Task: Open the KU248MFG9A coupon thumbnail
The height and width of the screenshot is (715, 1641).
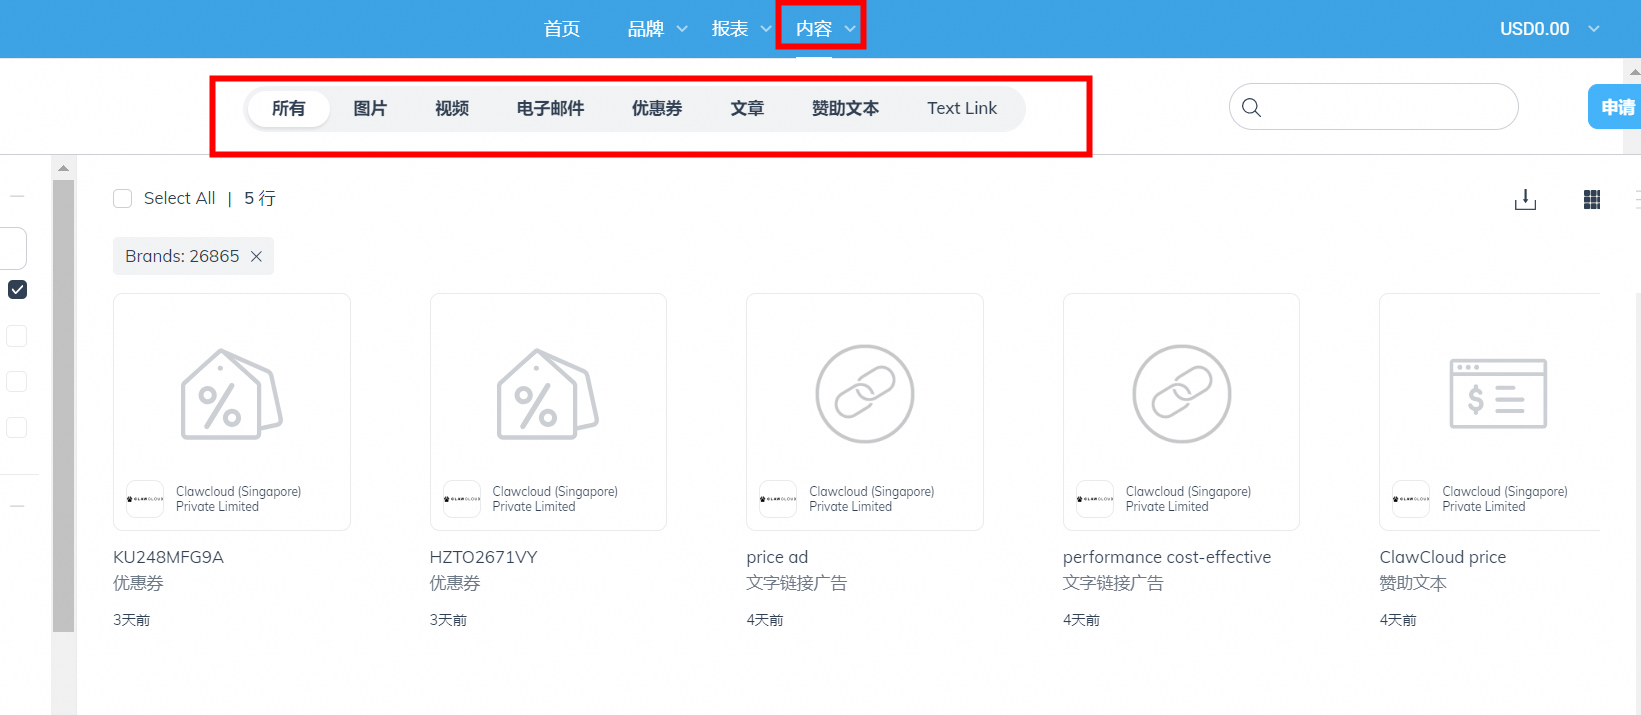Action: point(231,394)
